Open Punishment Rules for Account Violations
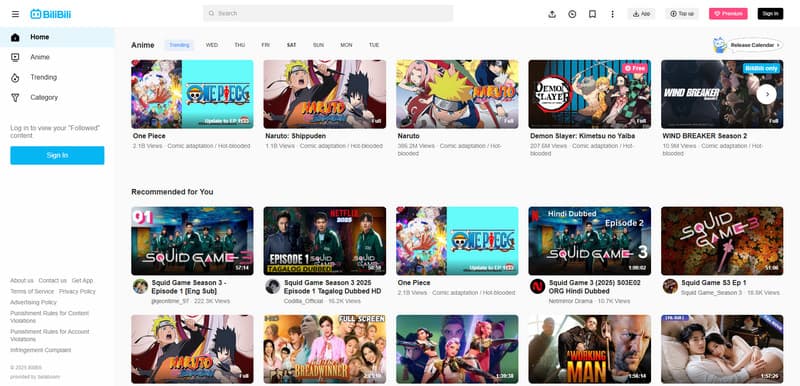The height and width of the screenshot is (386, 800). pos(50,335)
